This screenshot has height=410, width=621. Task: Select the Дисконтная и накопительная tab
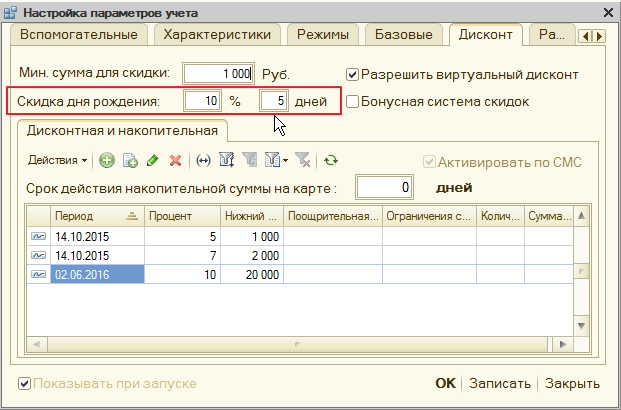pyautogui.click(x=122, y=130)
